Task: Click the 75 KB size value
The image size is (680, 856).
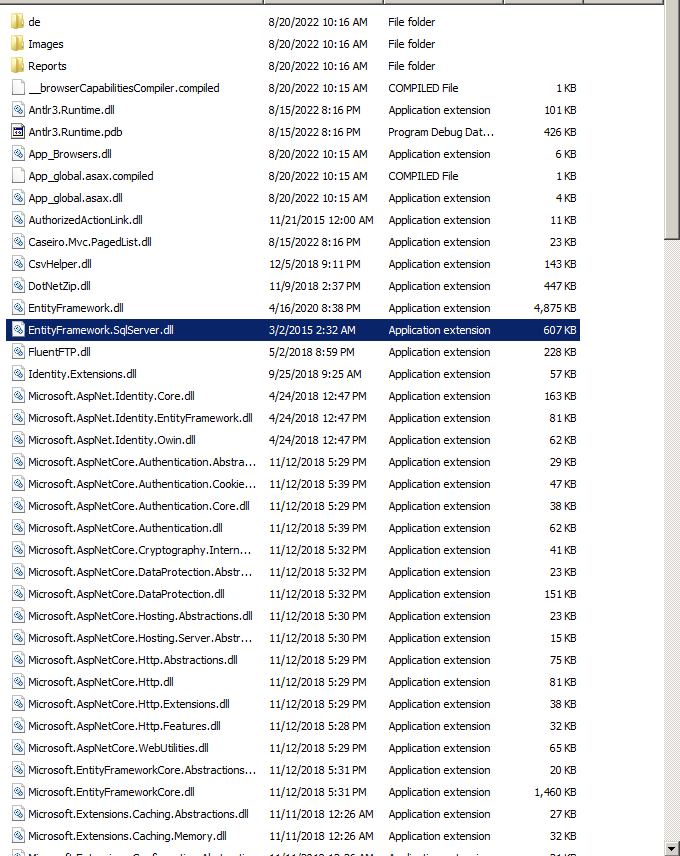Action: [x=563, y=660]
